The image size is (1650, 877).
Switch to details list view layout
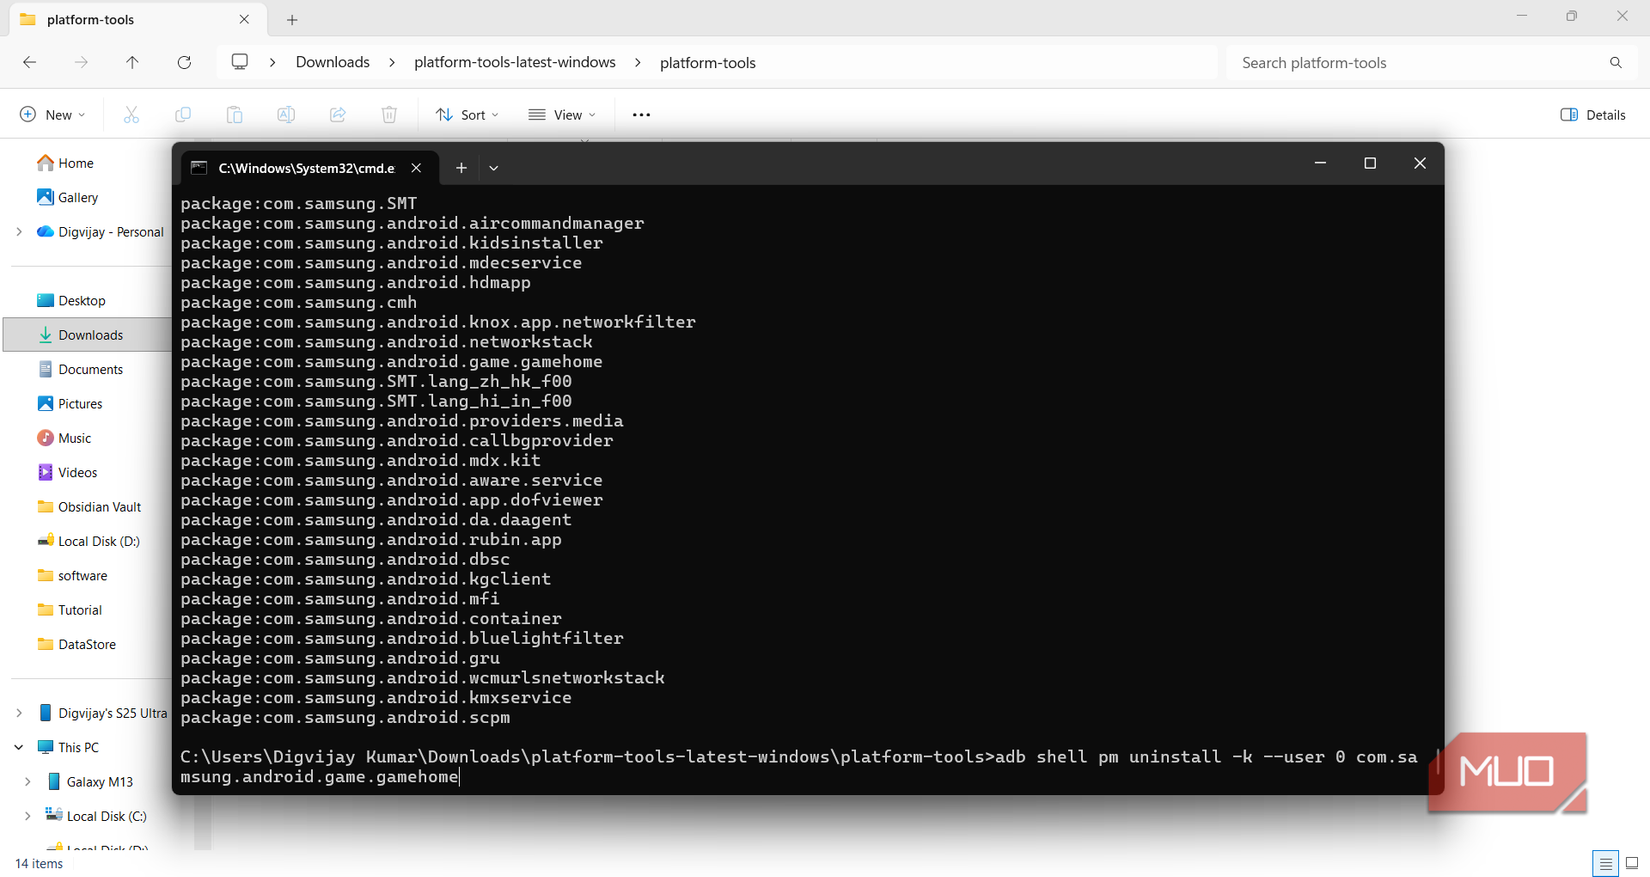pos(1605,863)
